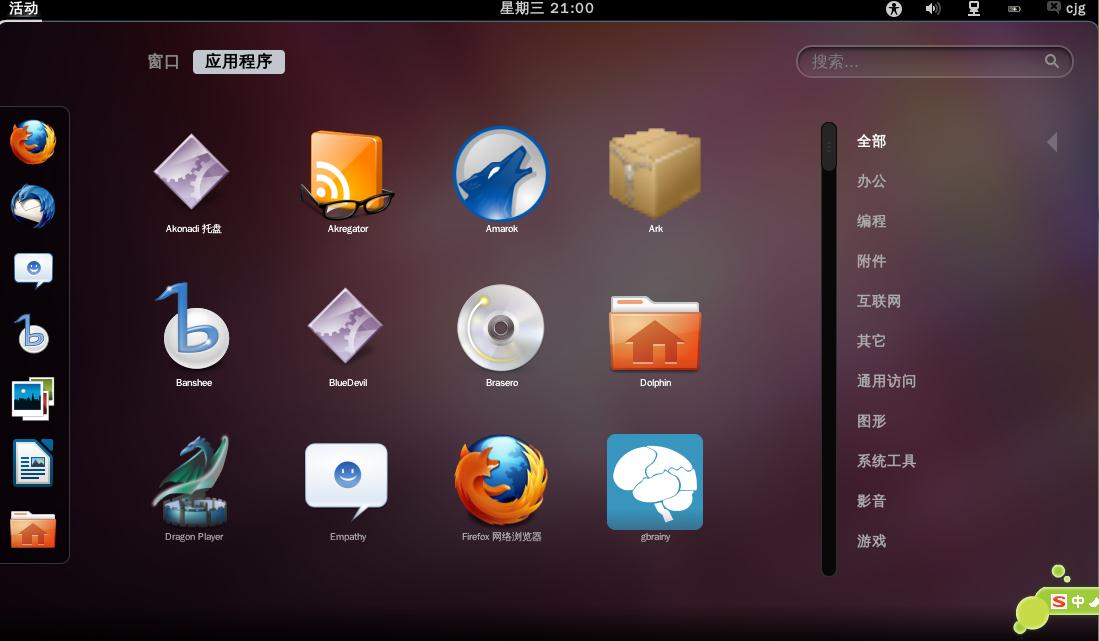1099x641 pixels.
Task: Open home folder icon in dash
Action: (x=33, y=529)
